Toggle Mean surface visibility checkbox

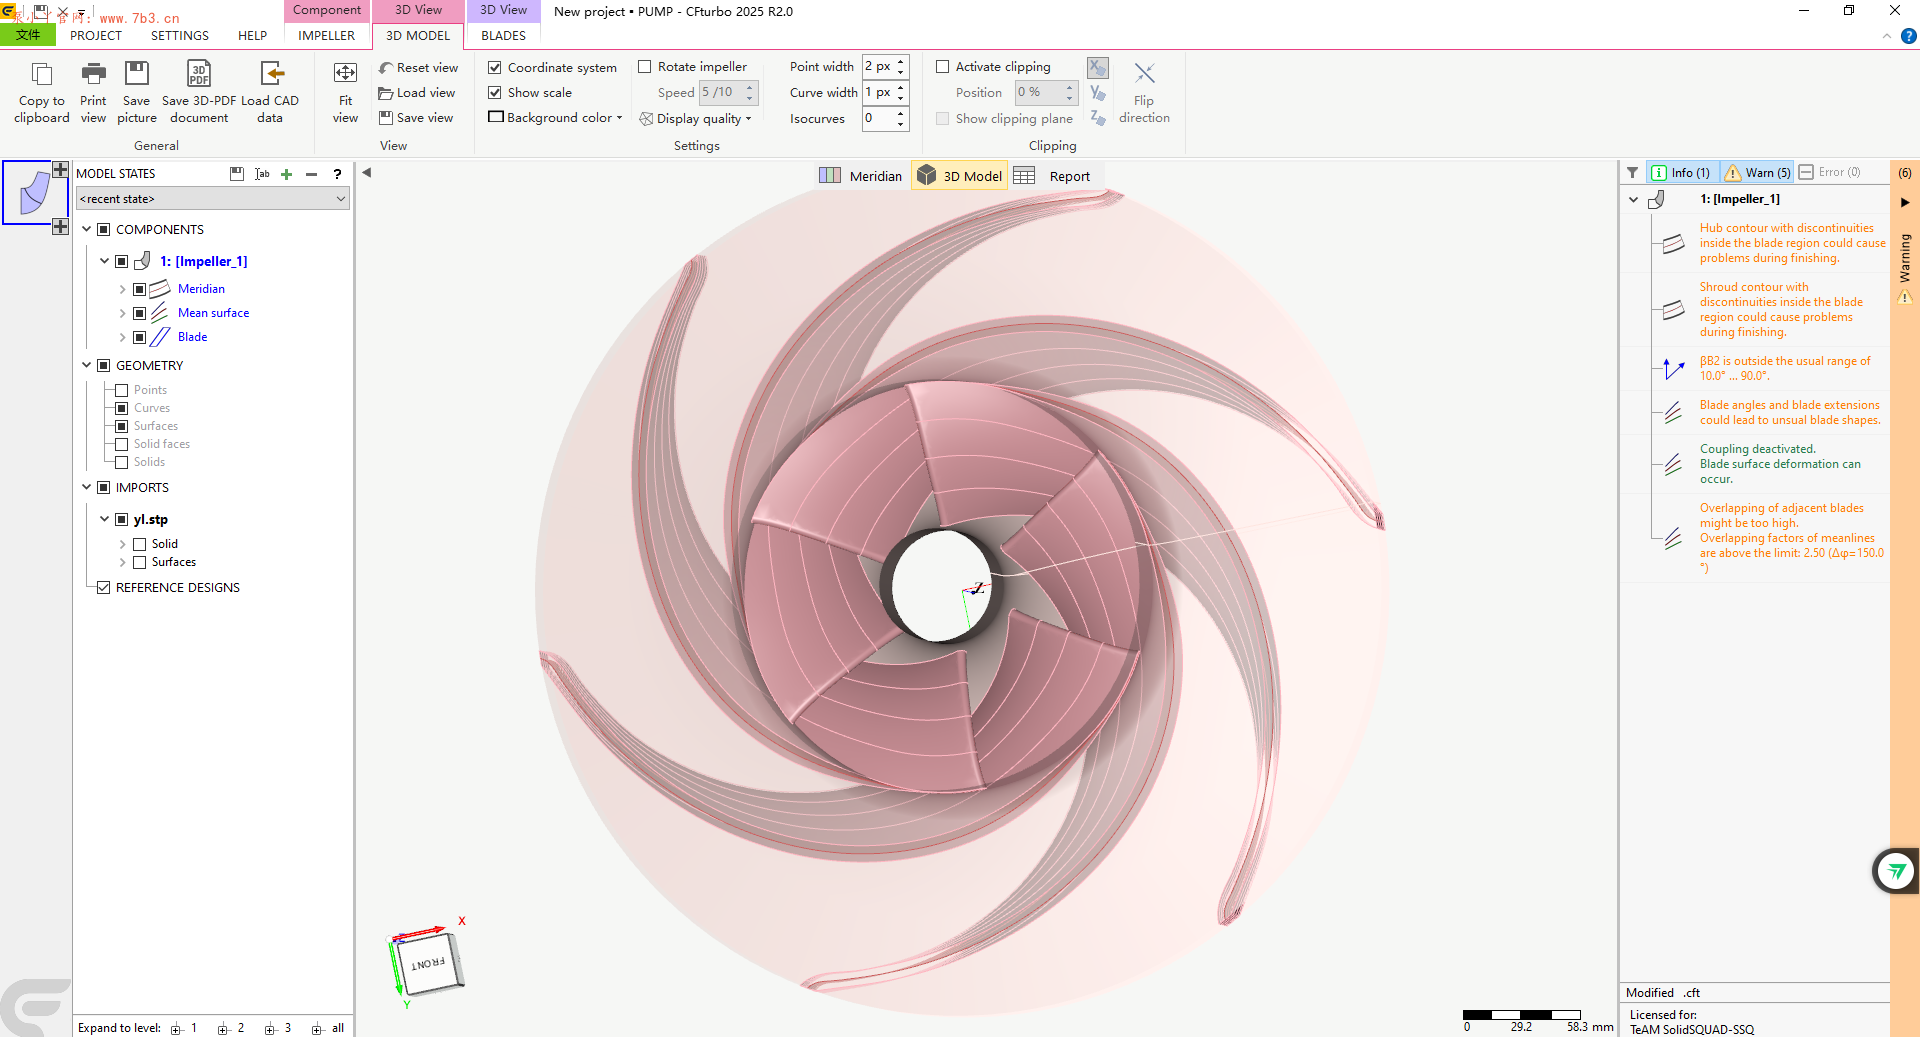pos(140,313)
